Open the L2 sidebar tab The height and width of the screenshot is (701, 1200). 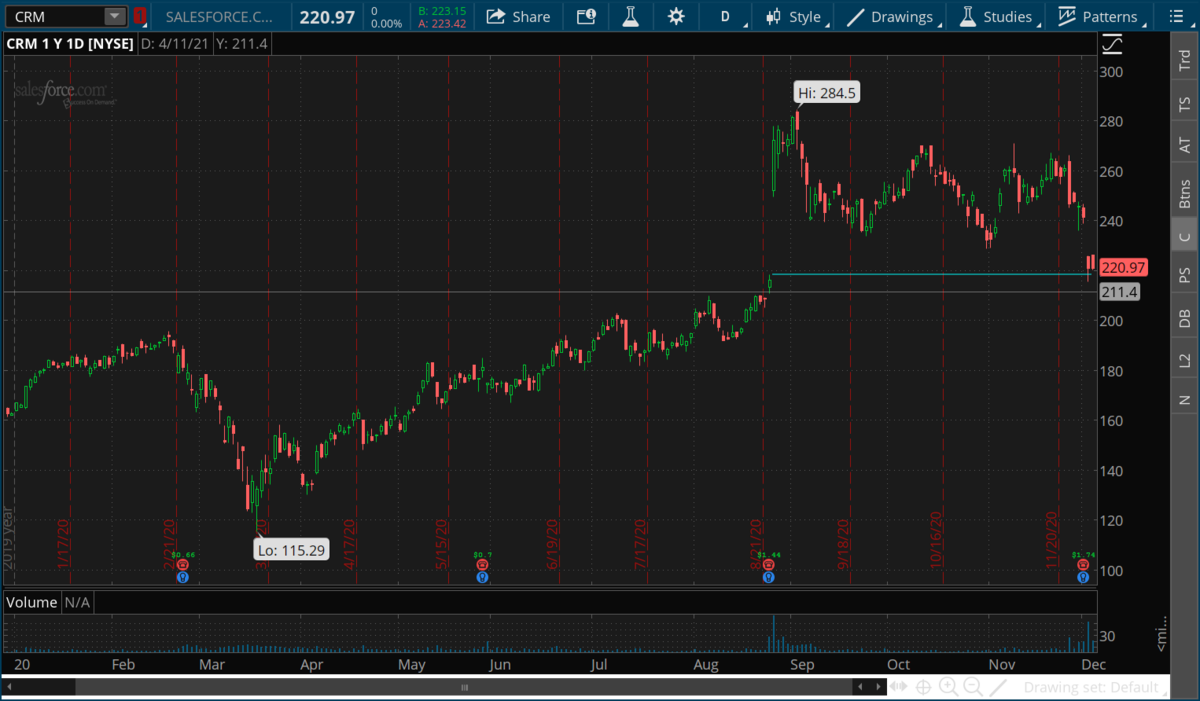tap(1185, 359)
